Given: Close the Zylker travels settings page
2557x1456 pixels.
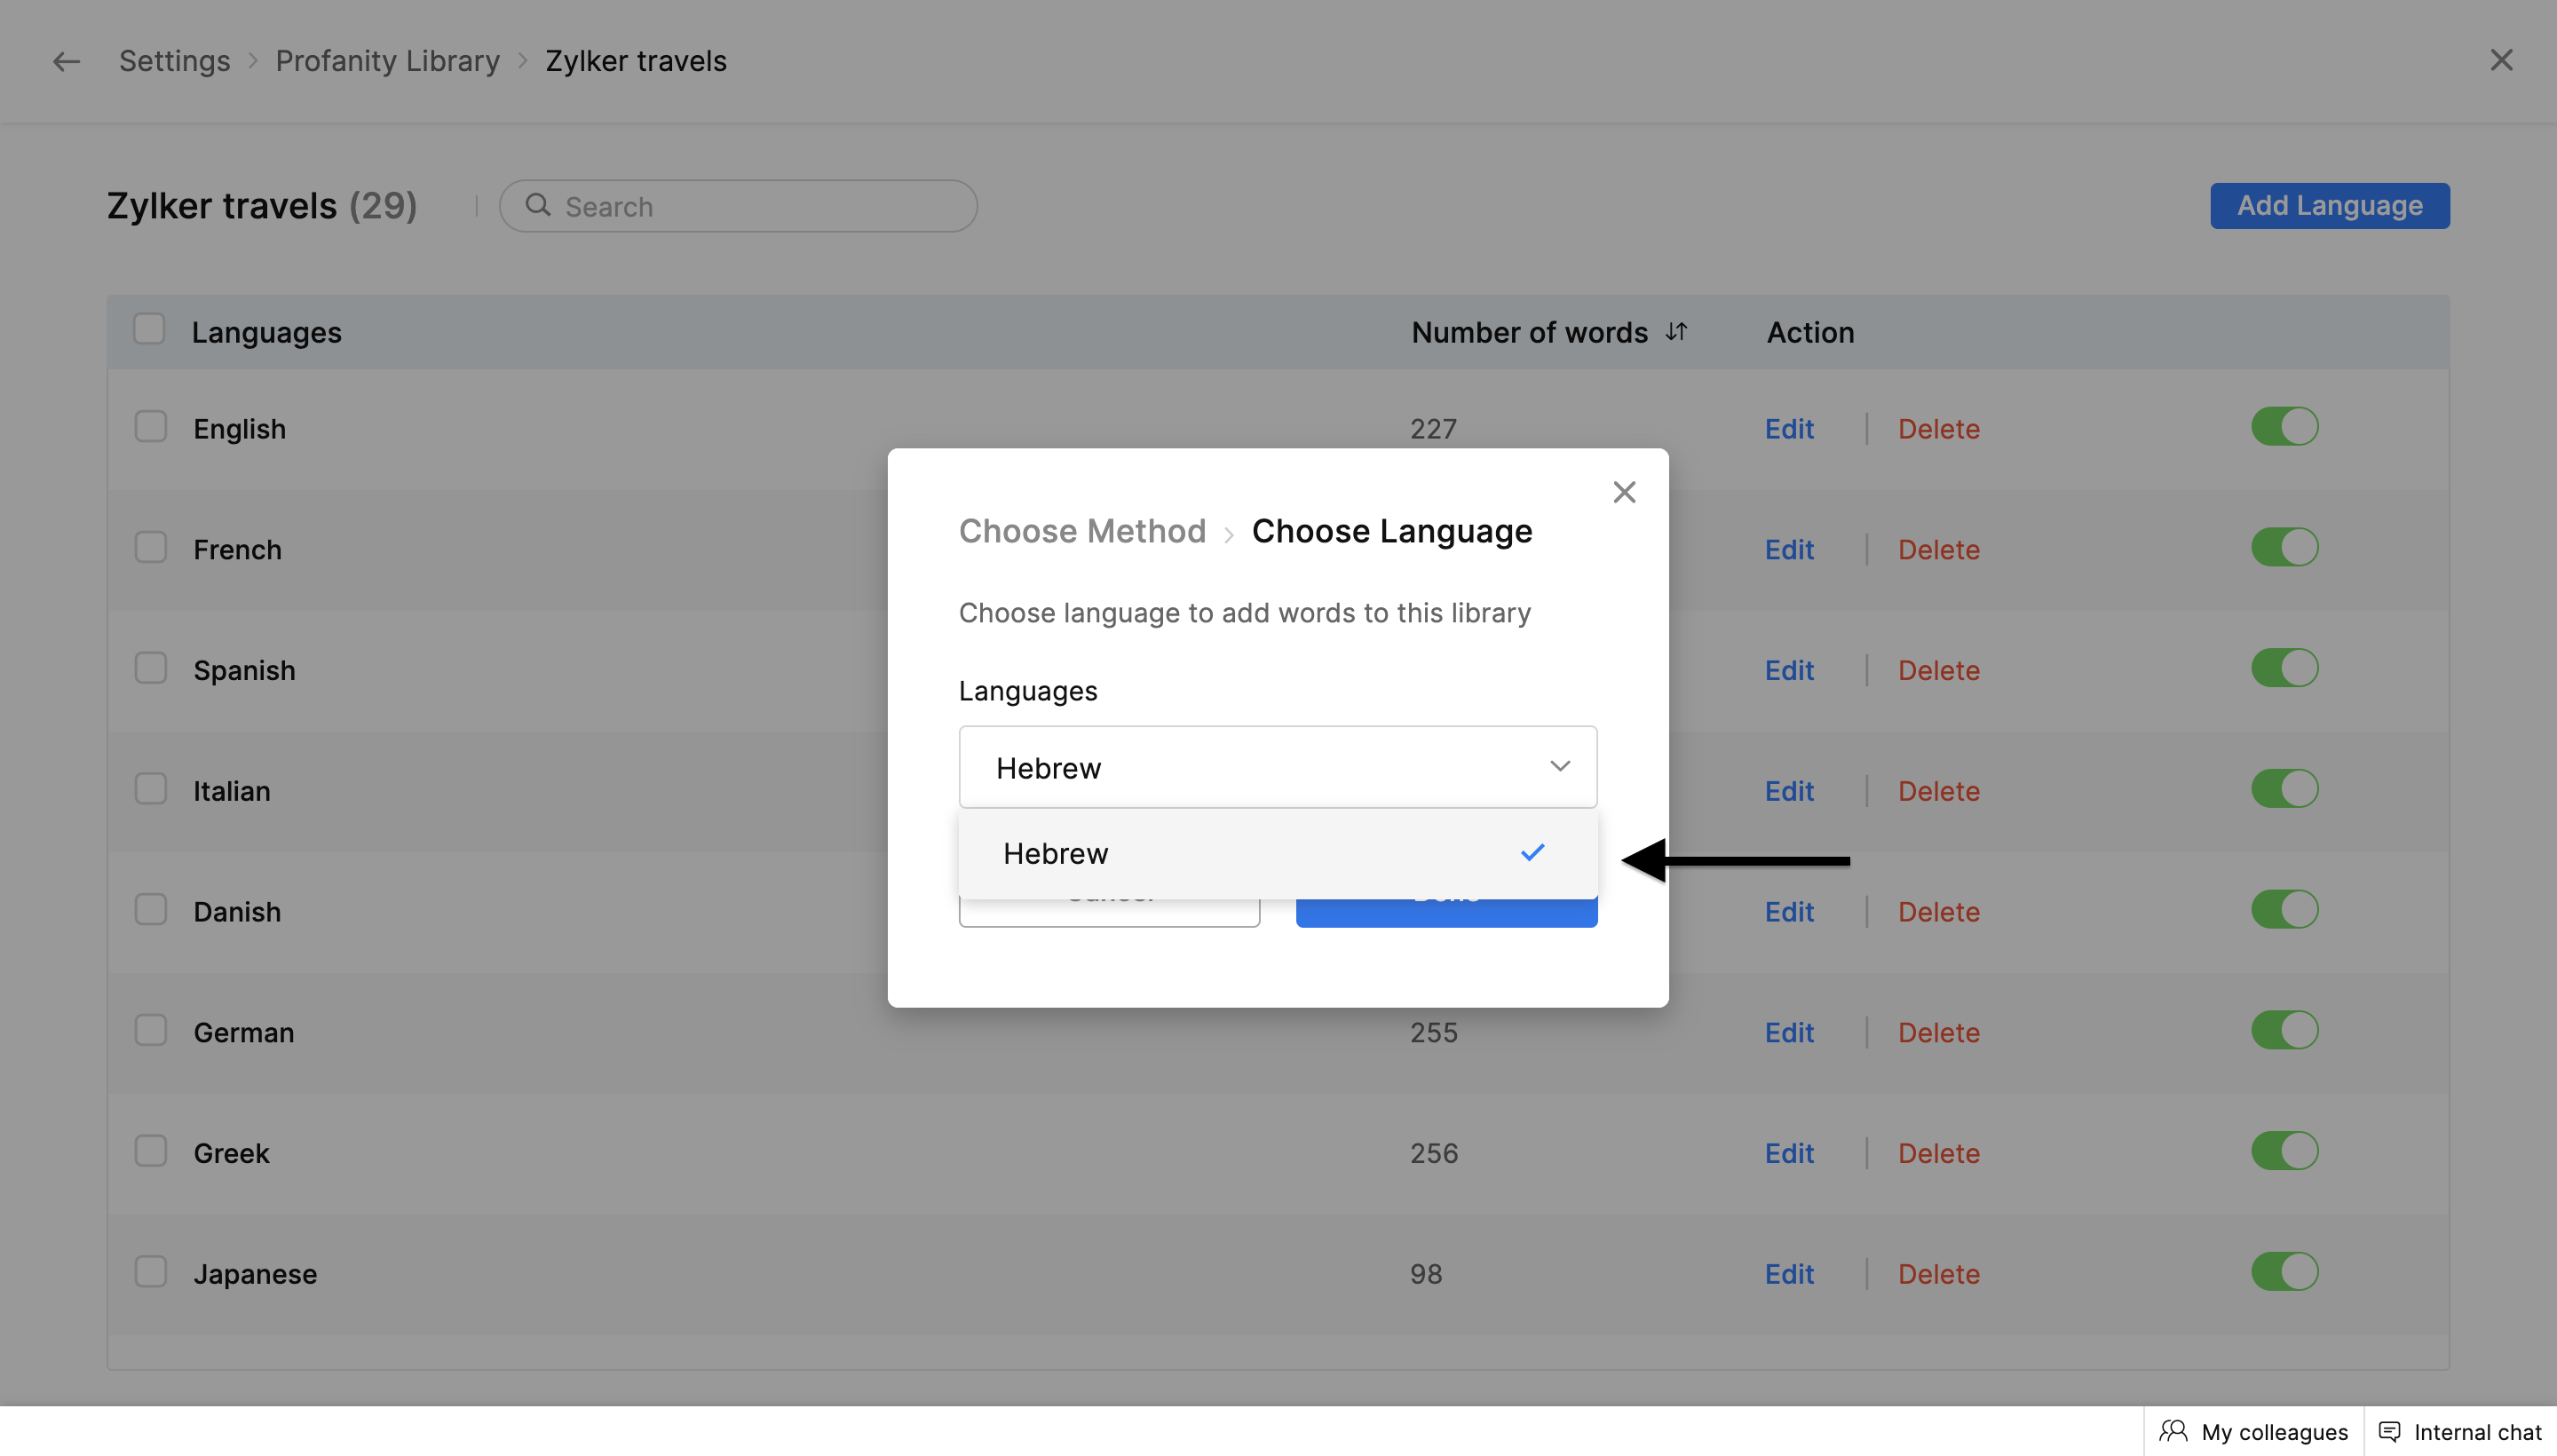Looking at the screenshot, I should [x=2501, y=60].
